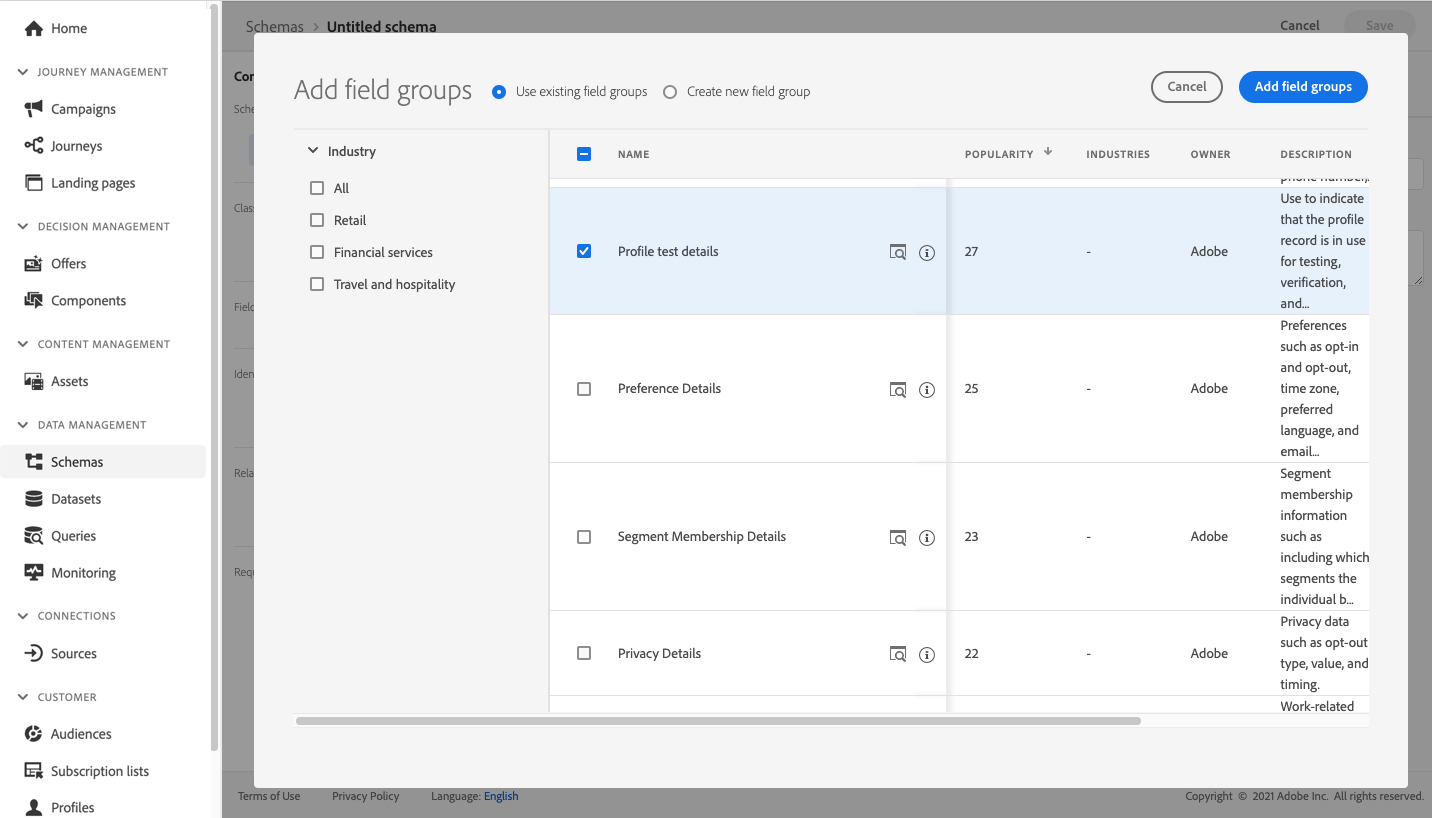
Task: Go to Queries in the sidebar
Action: [73, 536]
